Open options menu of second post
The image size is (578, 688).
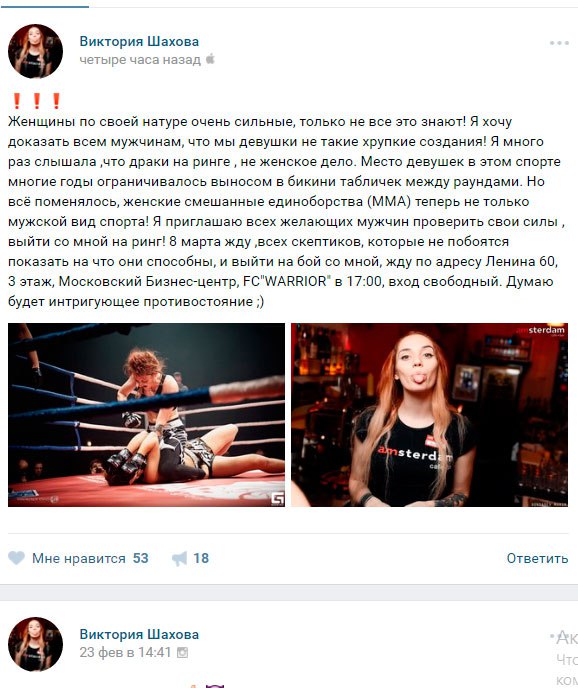click(559, 635)
